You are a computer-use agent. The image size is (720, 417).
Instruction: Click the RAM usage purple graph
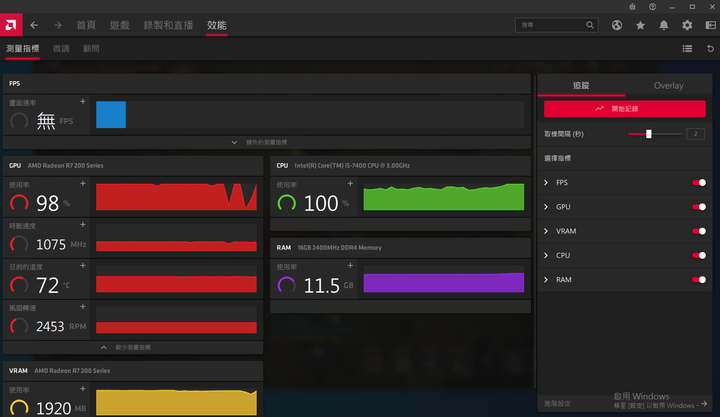pyautogui.click(x=444, y=279)
